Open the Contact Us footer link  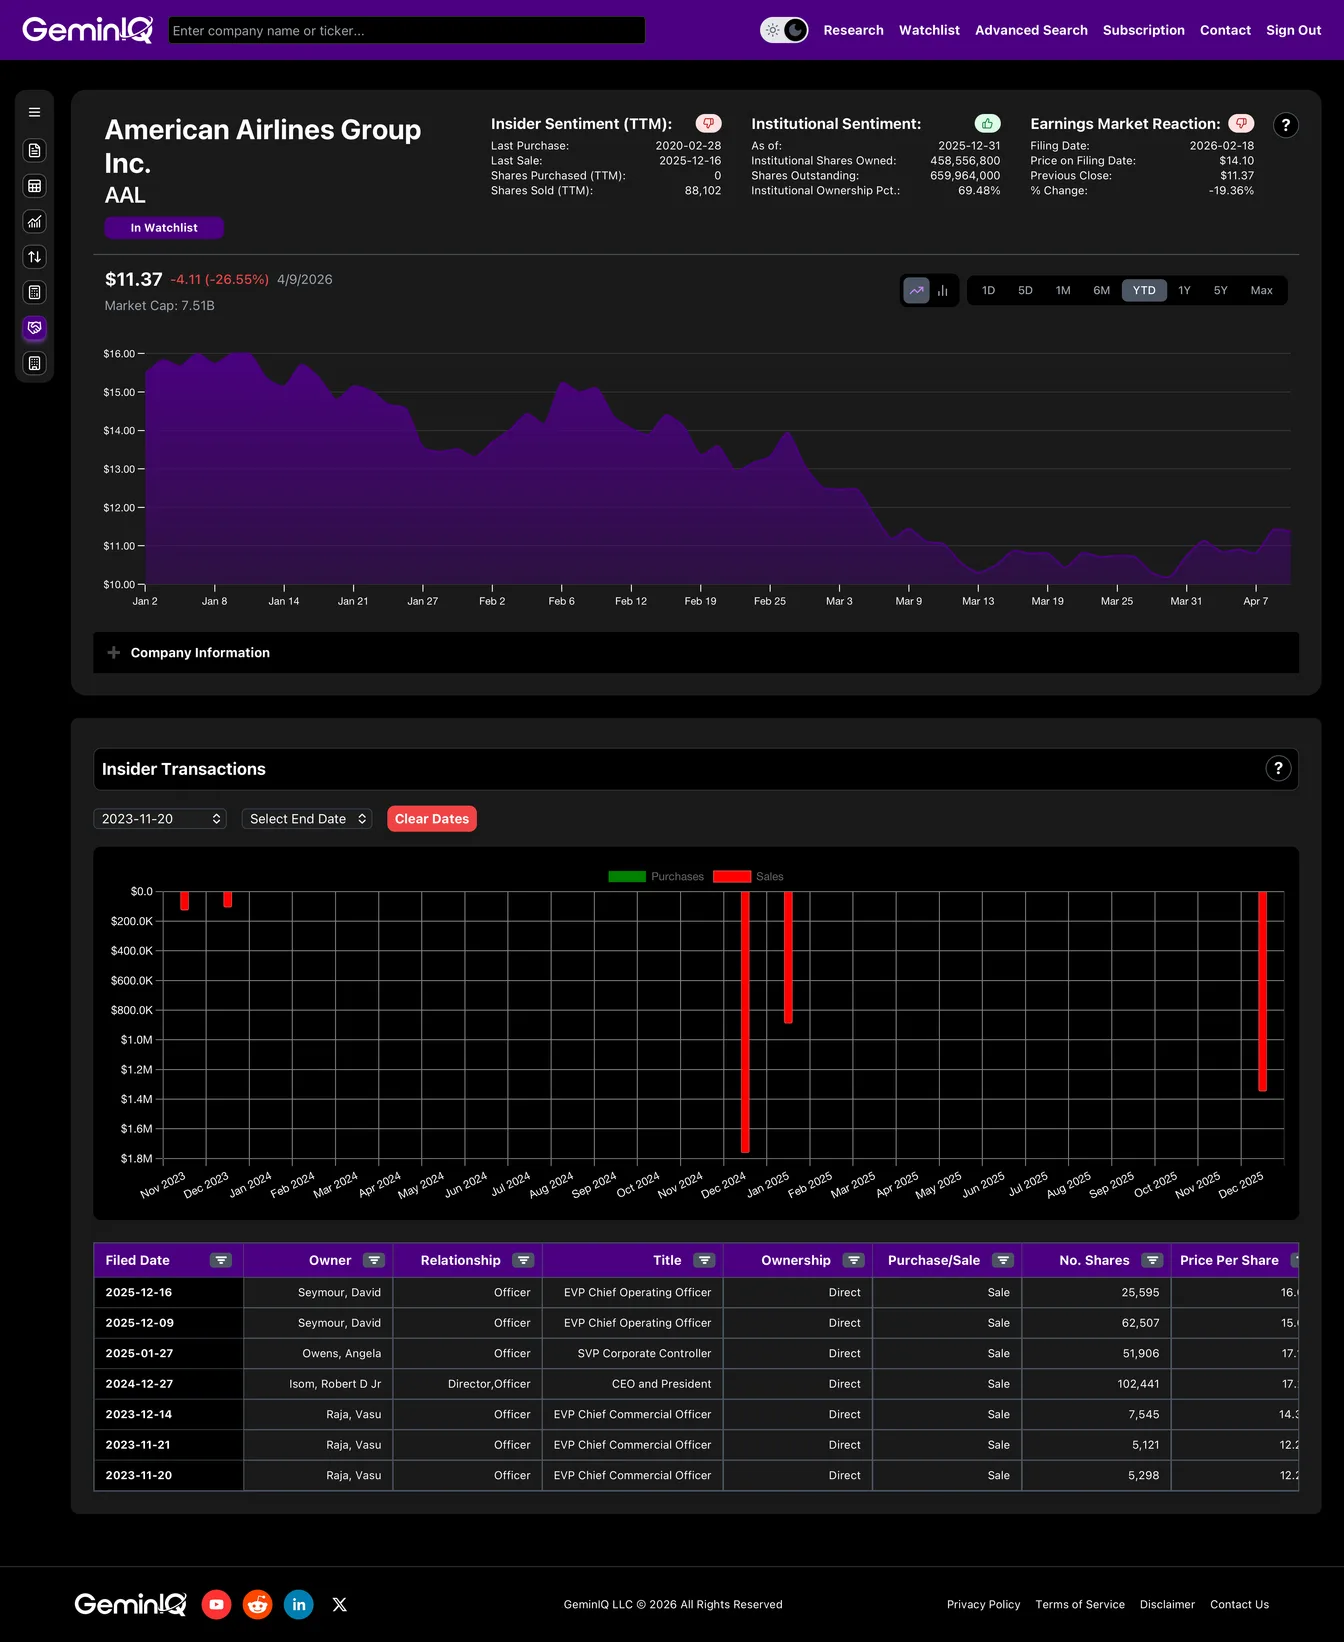pyautogui.click(x=1239, y=1604)
